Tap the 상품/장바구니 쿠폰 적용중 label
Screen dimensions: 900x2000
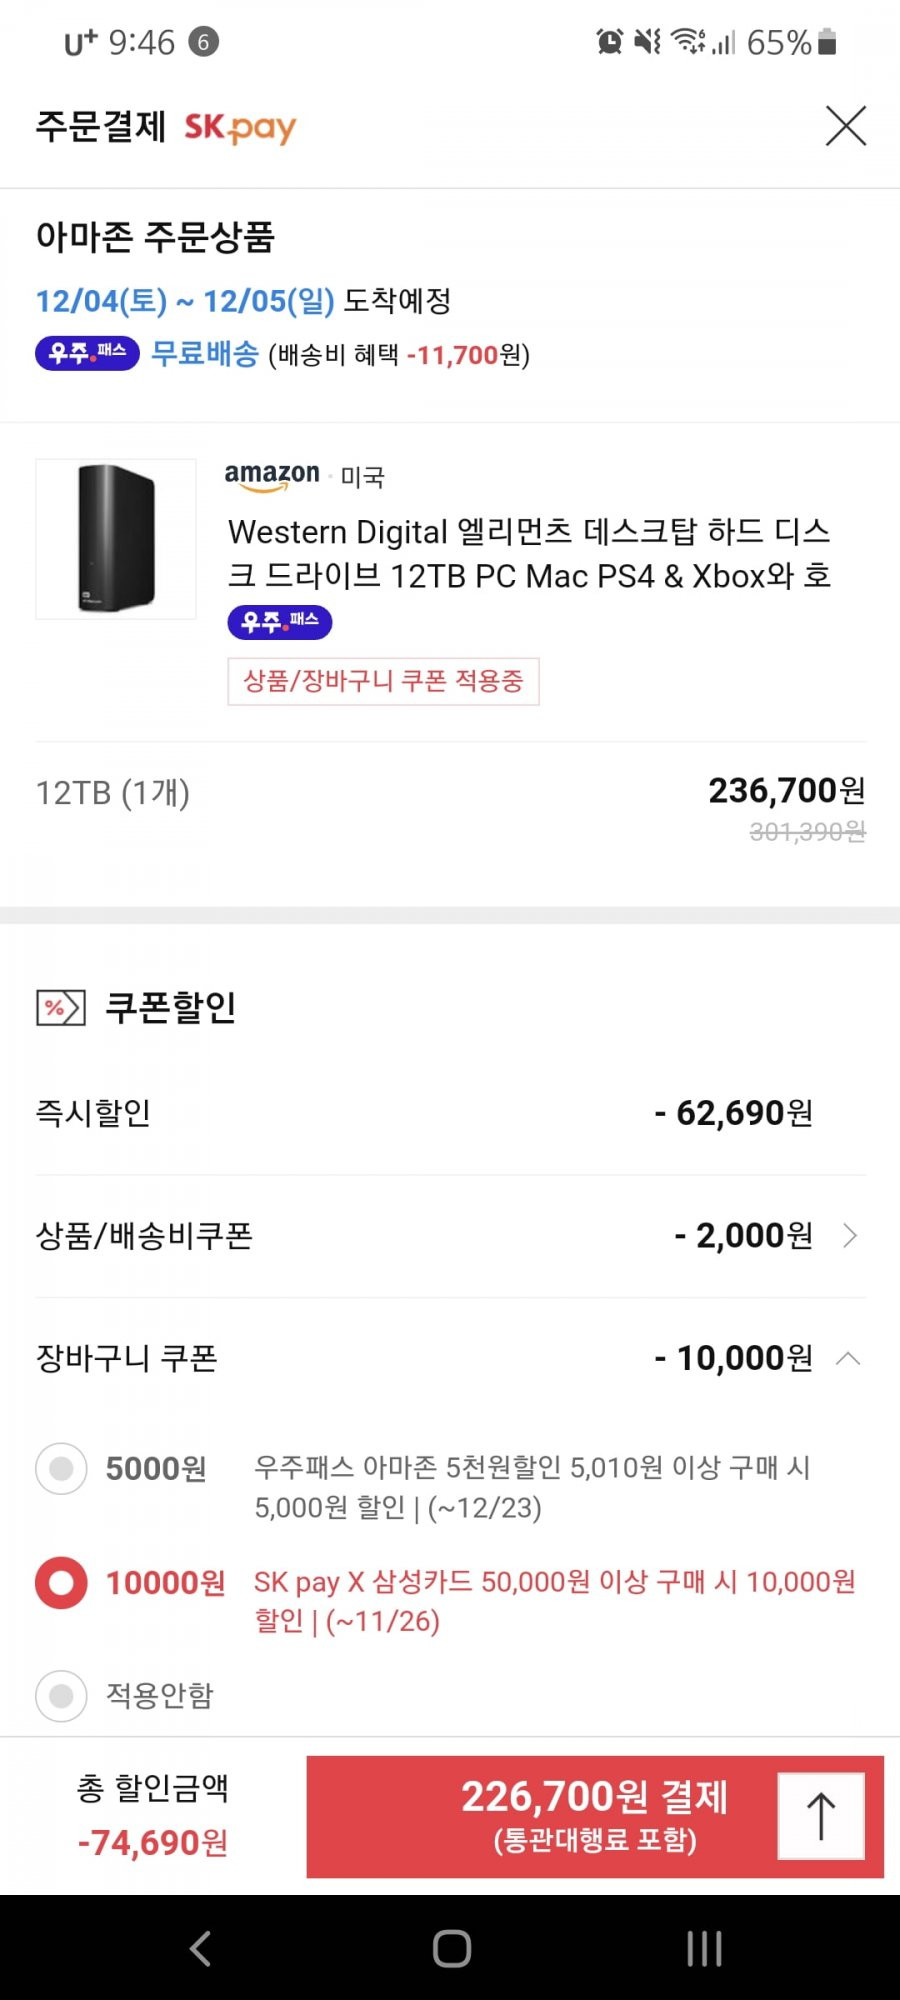point(383,681)
